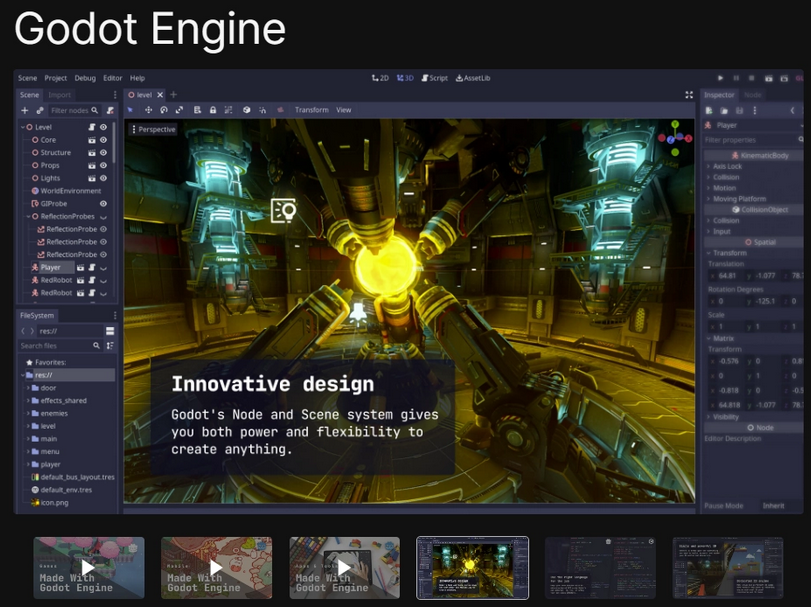
Task: Select the Rotate mode tool in toolbar
Action: click(x=164, y=110)
